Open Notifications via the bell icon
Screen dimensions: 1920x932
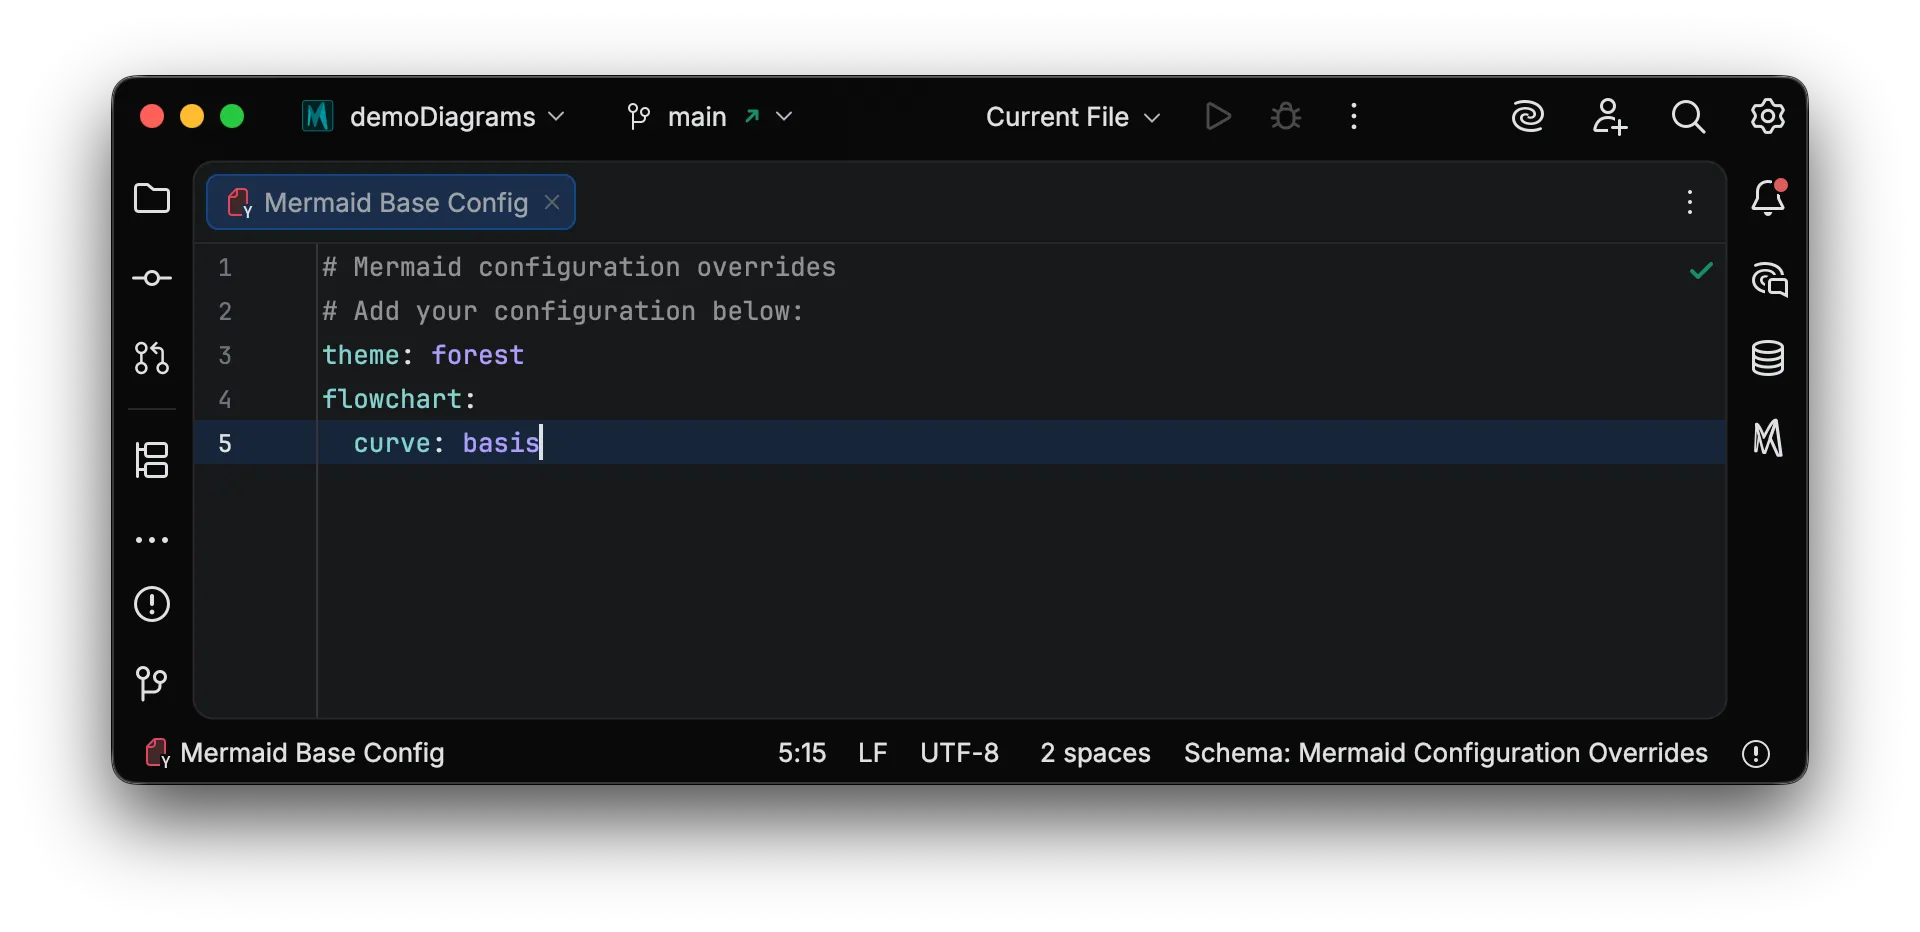[x=1770, y=198]
